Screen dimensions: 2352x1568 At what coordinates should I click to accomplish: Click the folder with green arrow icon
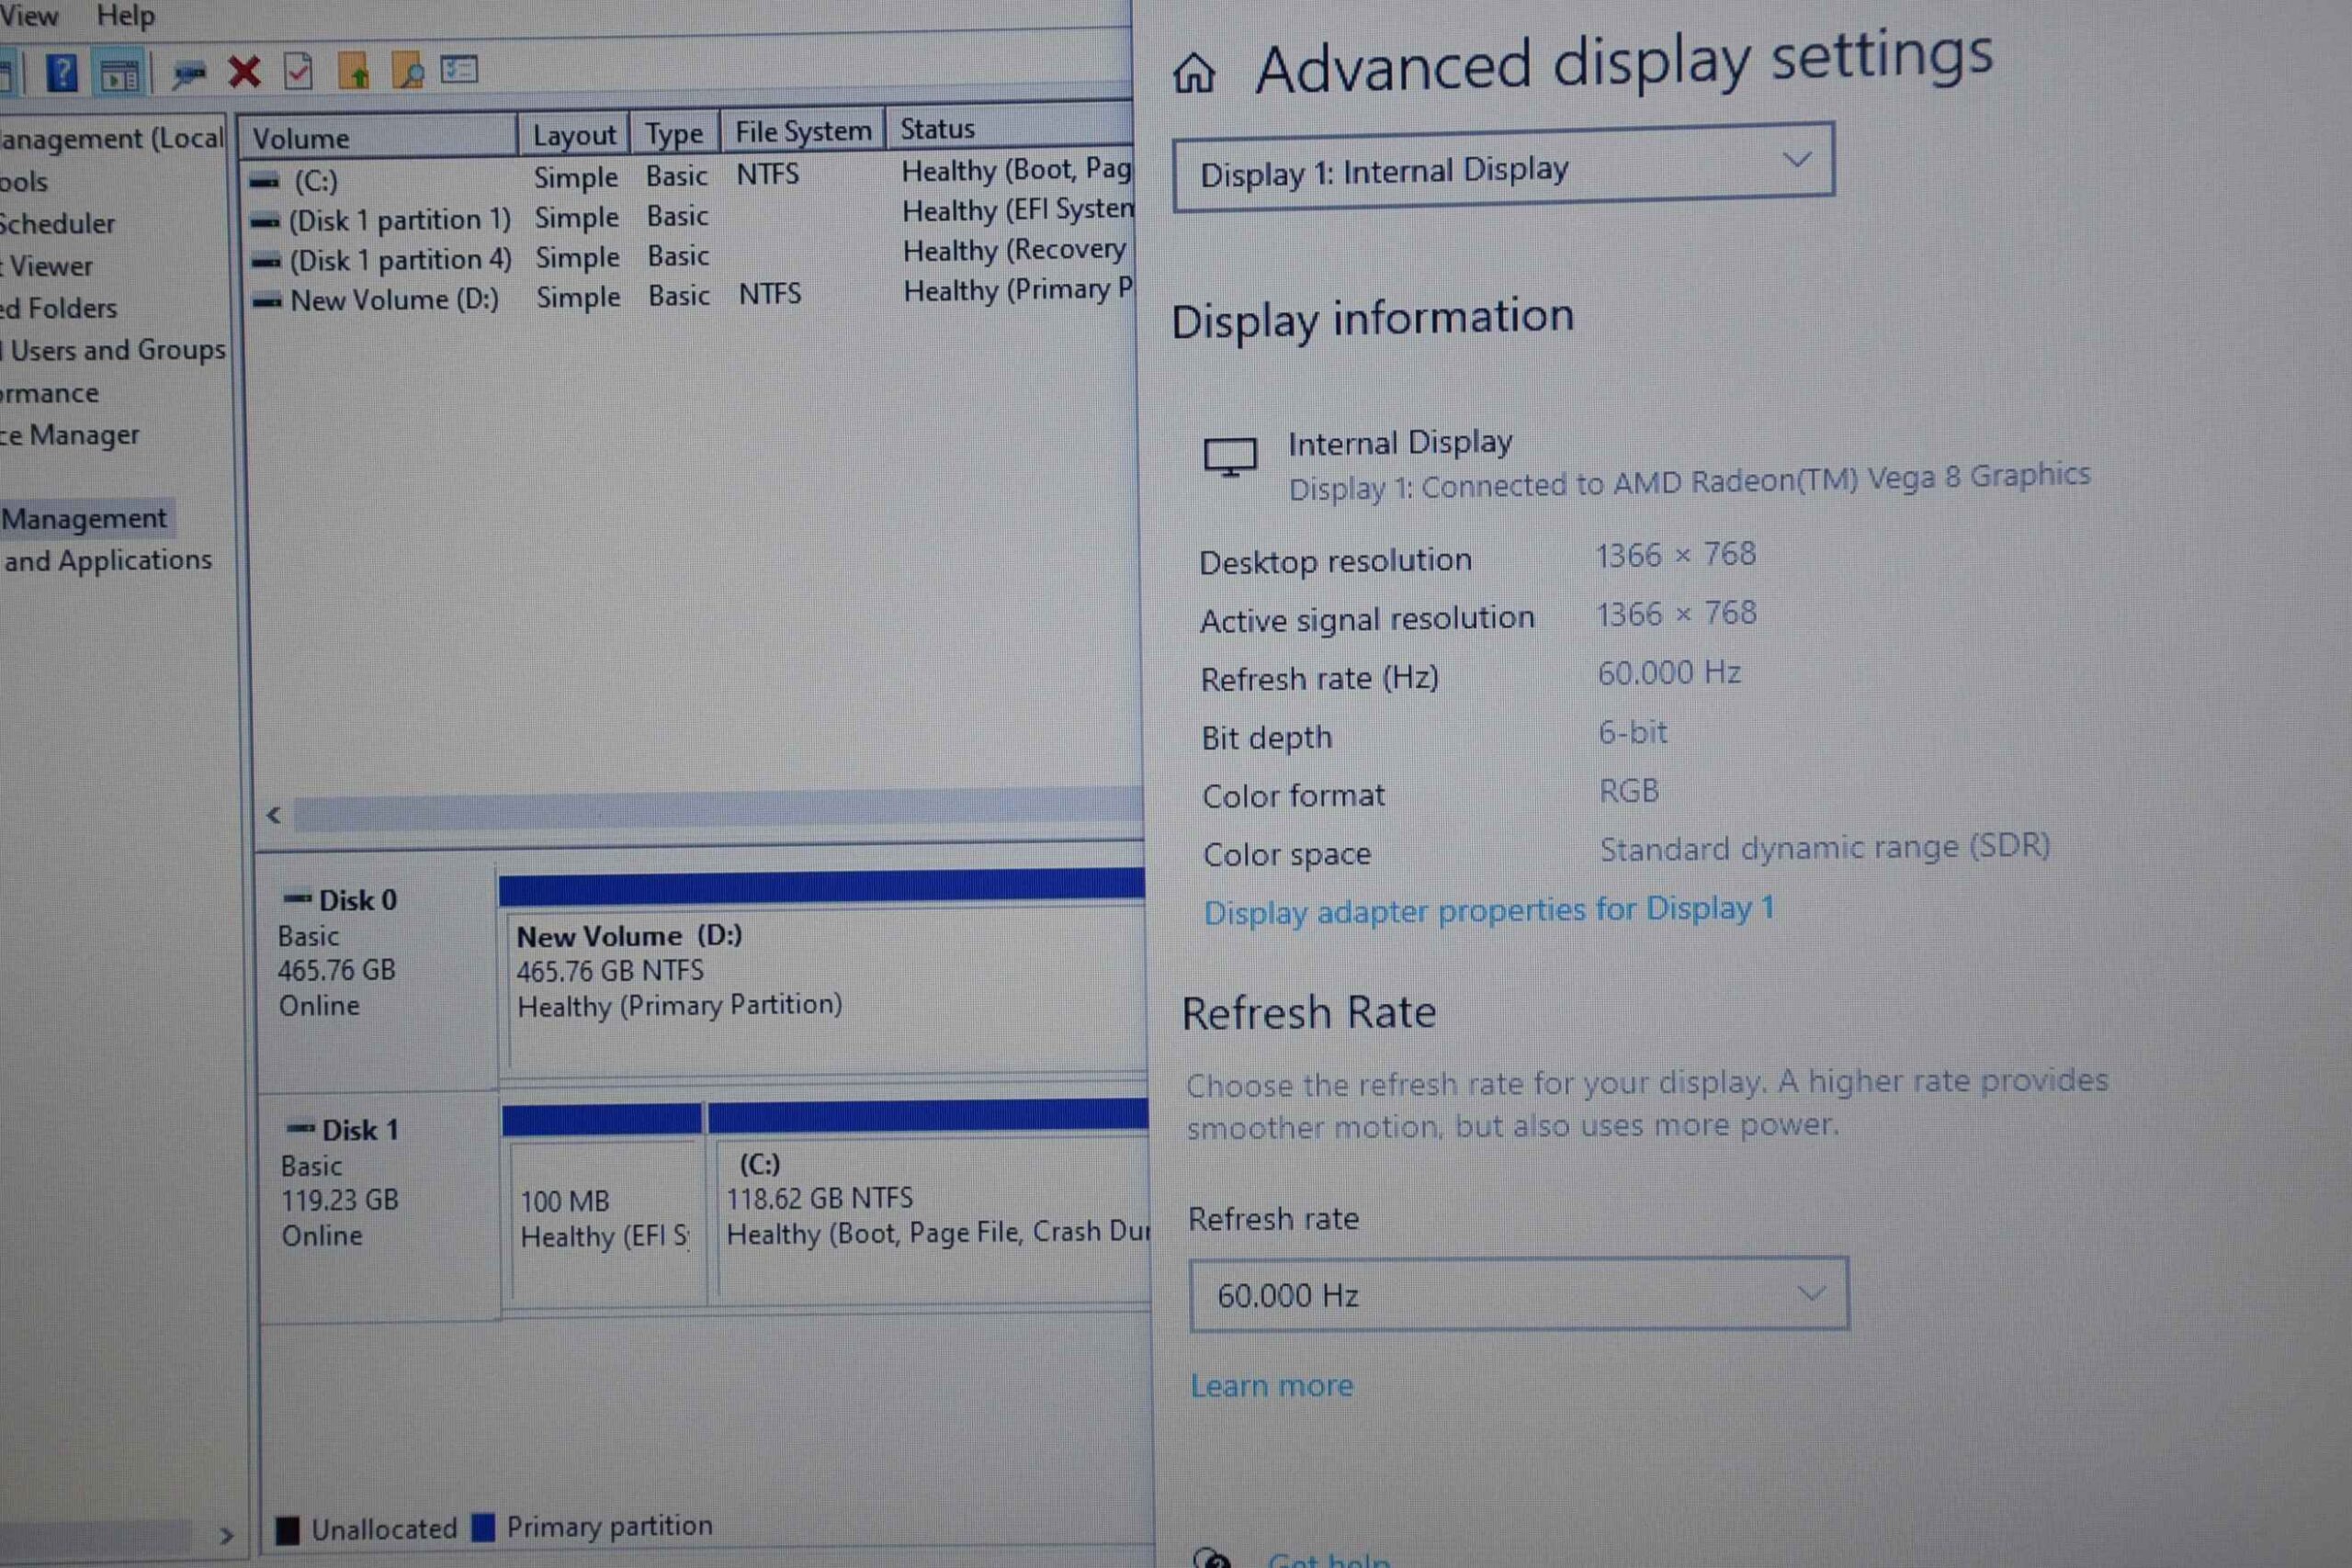353,71
